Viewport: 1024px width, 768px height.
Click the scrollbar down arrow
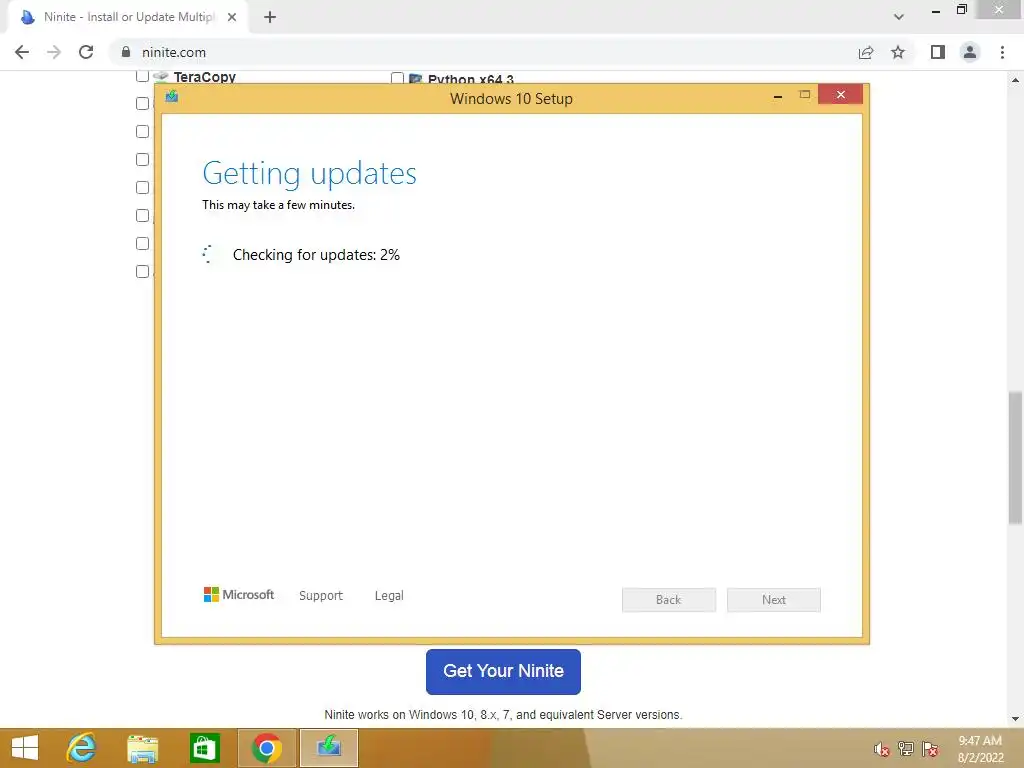(1015, 719)
